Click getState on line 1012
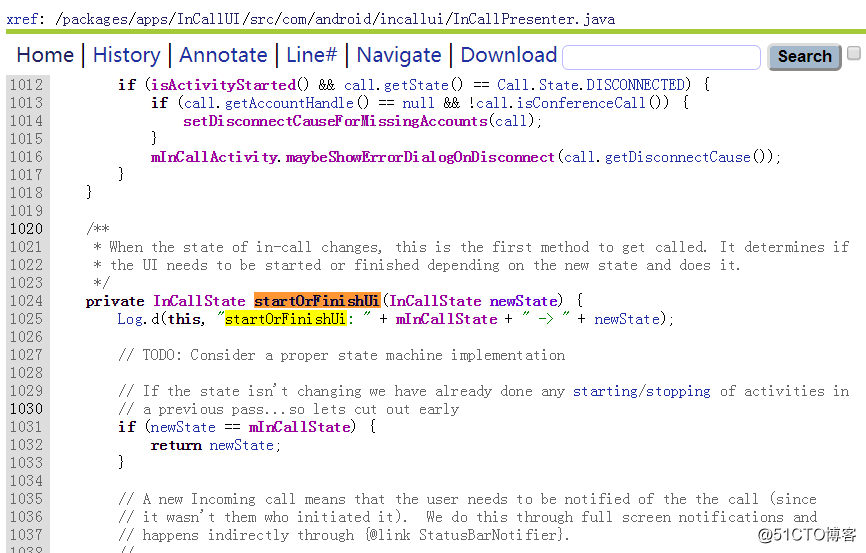Viewport: 866px width, 553px height. tap(416, 85)
